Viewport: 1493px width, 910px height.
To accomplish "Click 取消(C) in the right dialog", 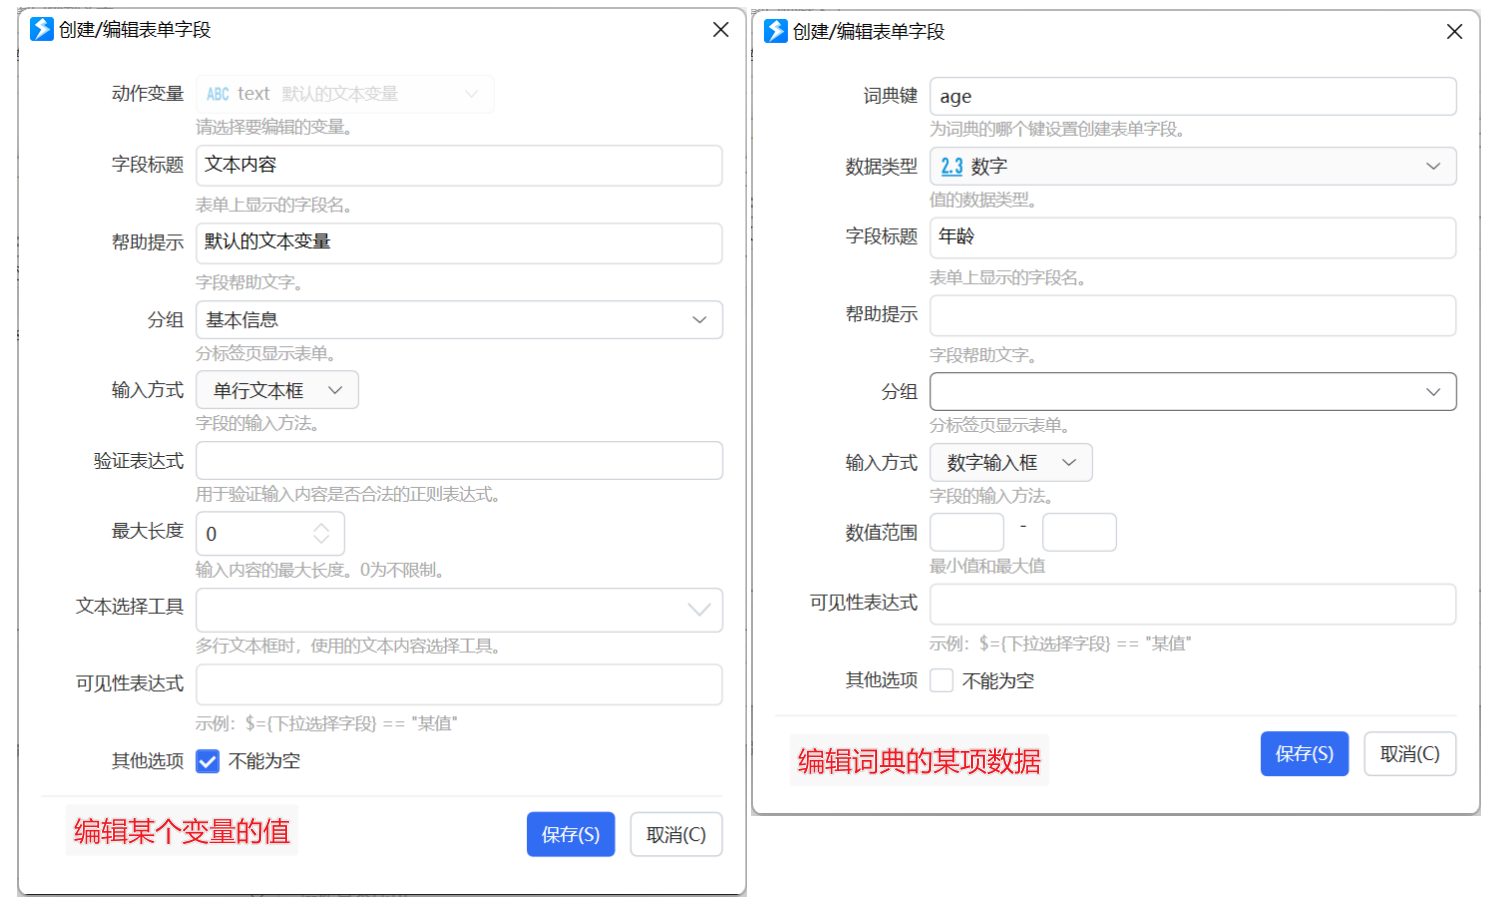I will pos(1410,754).
